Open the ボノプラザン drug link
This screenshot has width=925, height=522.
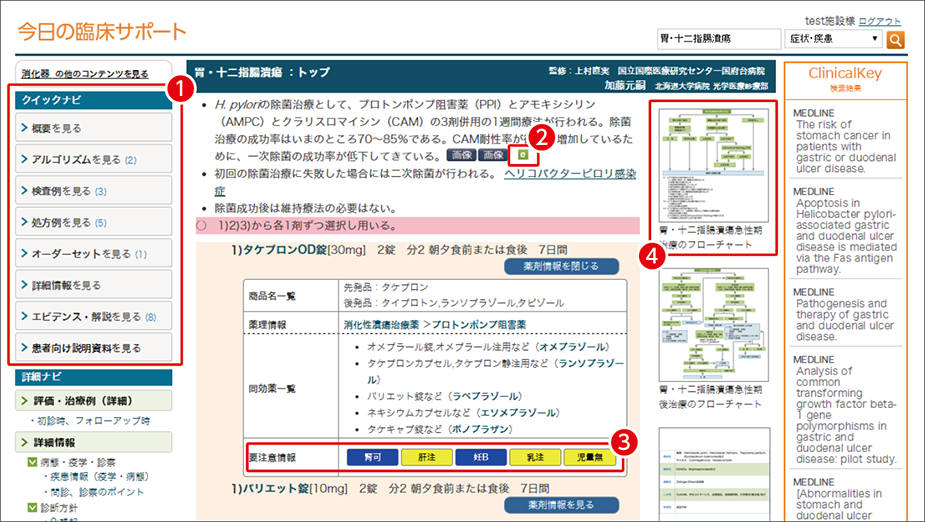480,429
